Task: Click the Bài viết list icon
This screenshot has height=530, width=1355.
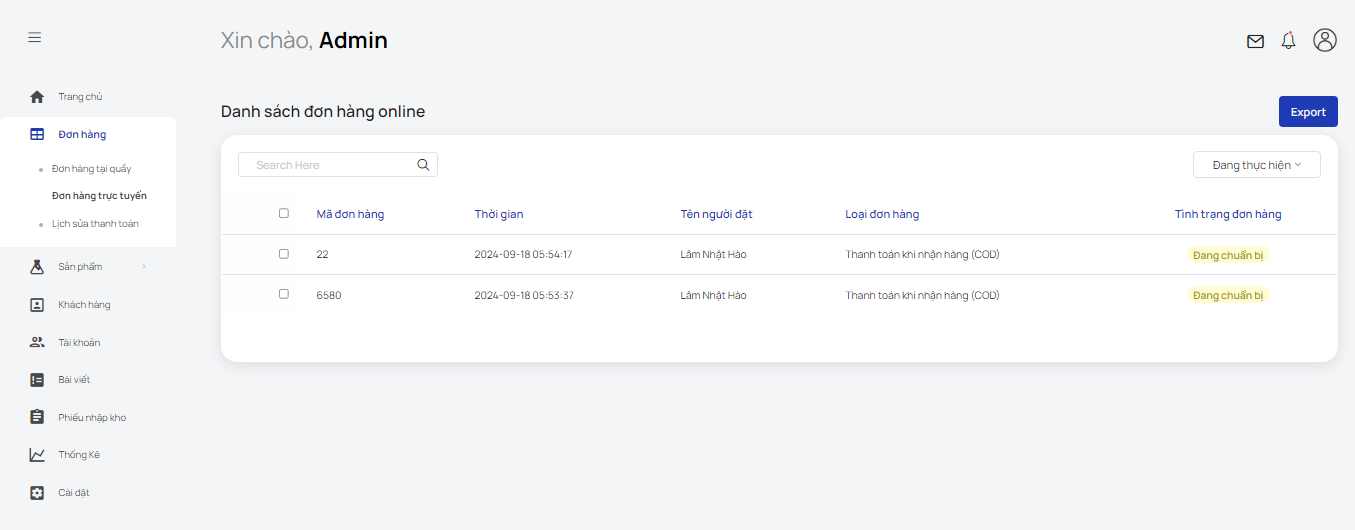Action: (x=37, y=380)
